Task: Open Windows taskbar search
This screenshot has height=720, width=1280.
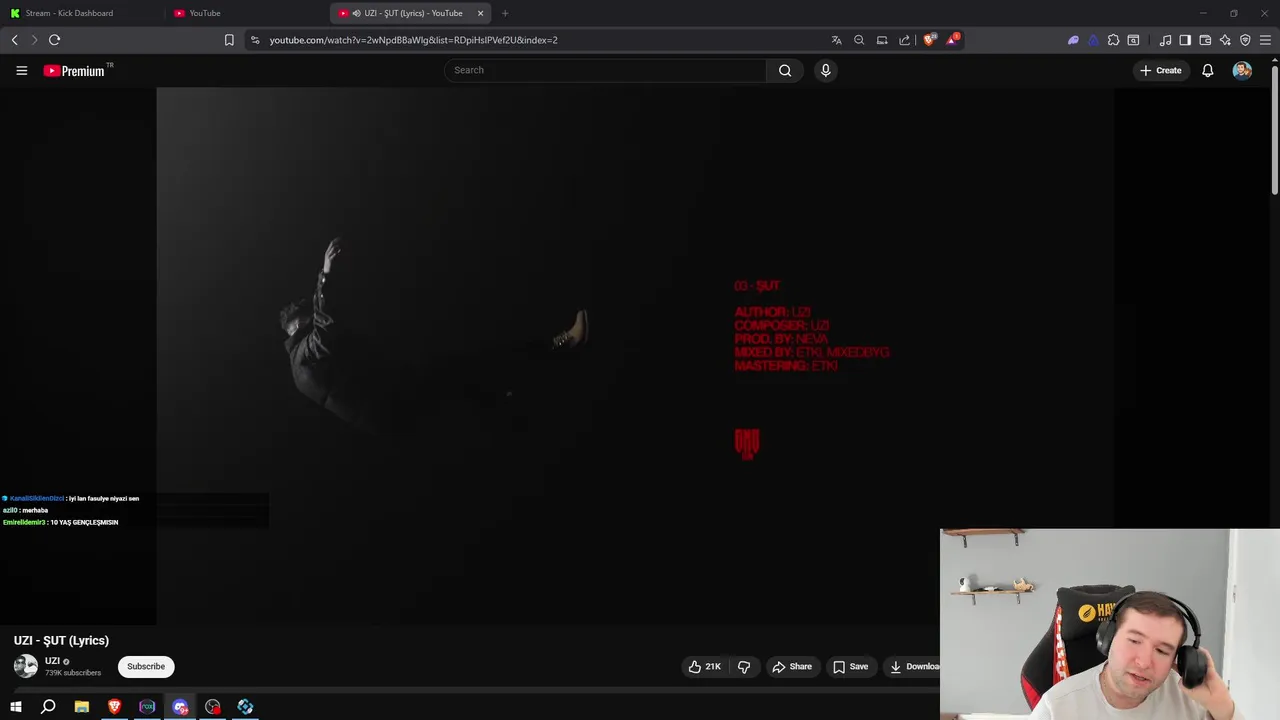Action: point(48,707)
